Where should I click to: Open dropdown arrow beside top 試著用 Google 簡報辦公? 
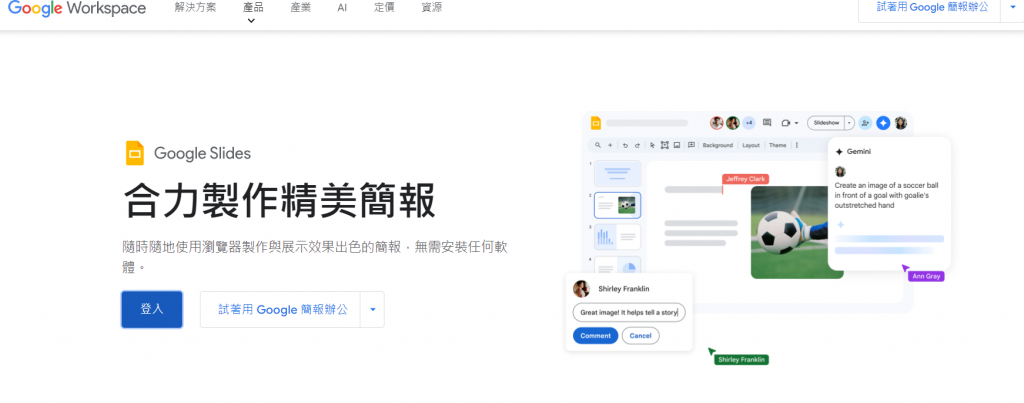click(1012, 8)
